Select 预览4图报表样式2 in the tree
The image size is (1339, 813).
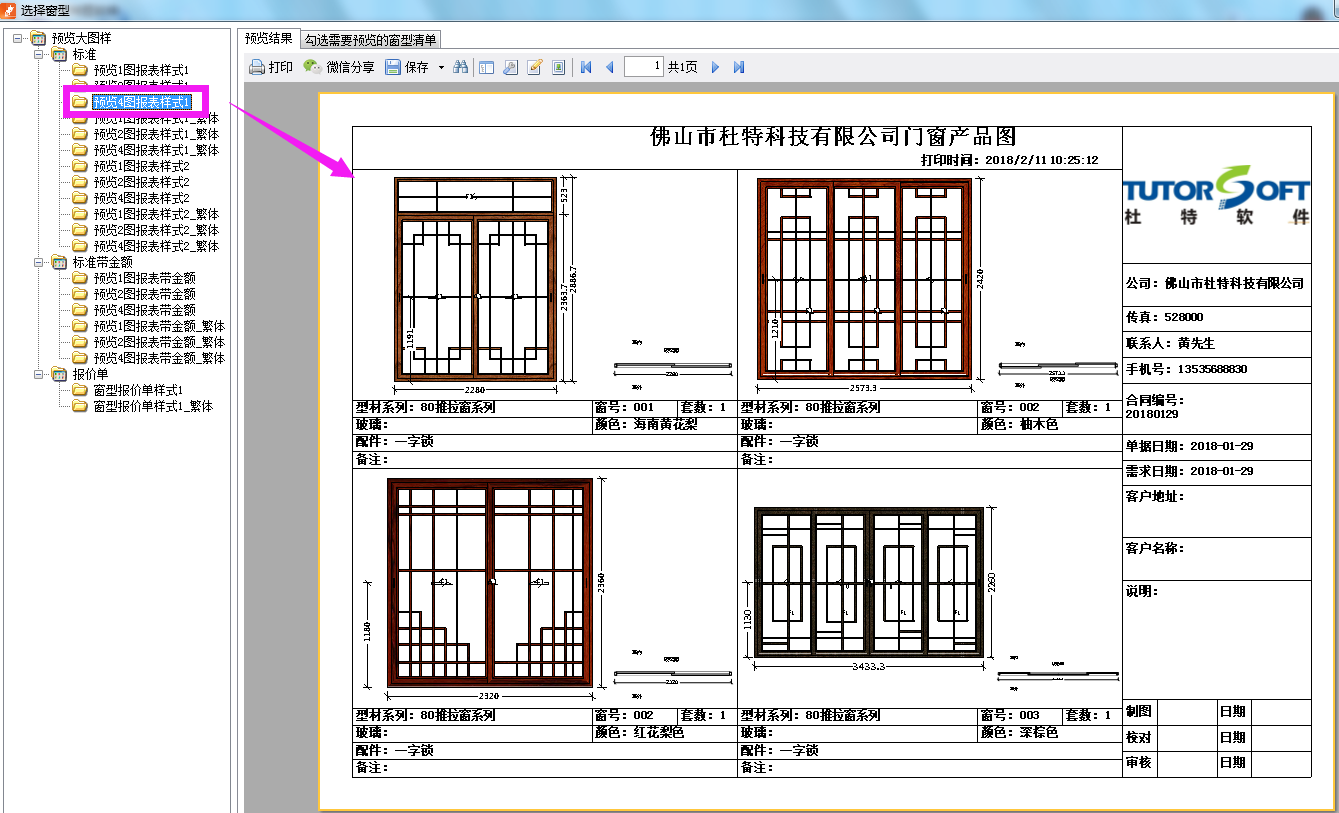(x=141, y=198)
